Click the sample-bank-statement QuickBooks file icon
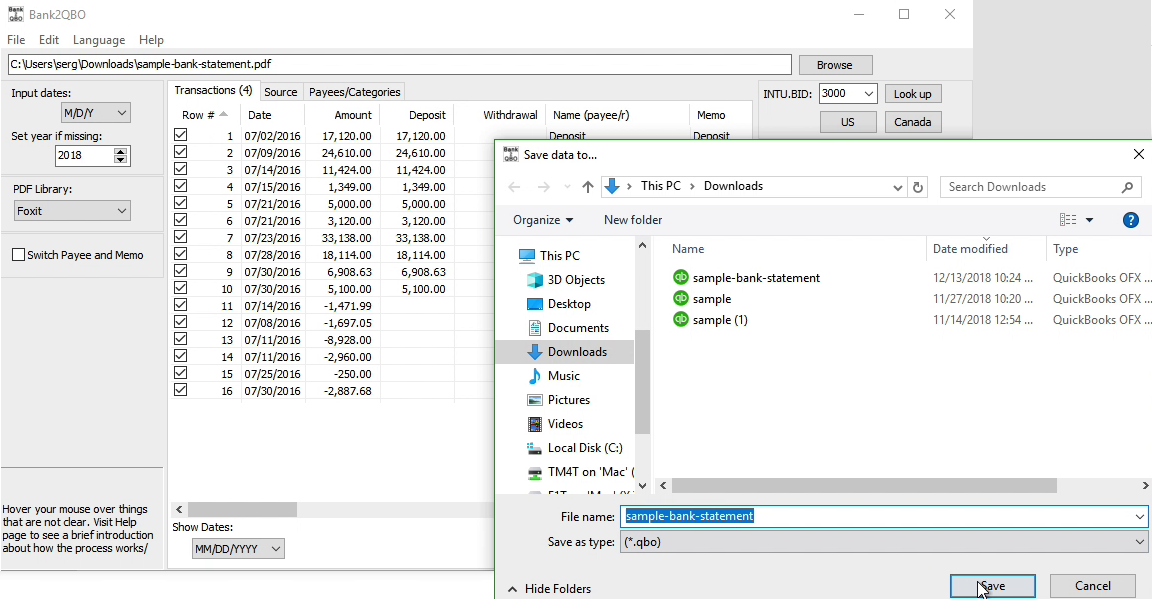Screen dimensions: 1152x599 tap(680, 277)
